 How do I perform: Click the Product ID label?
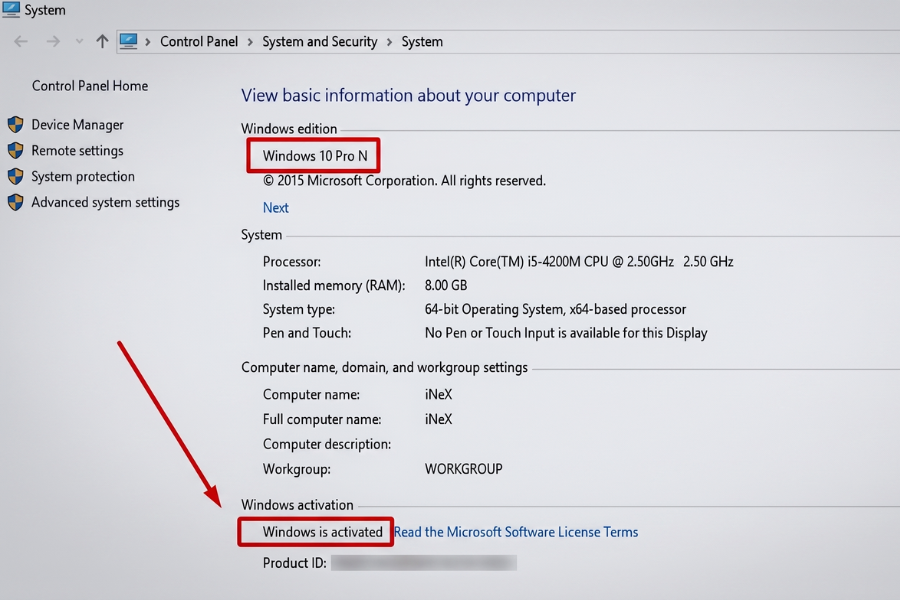point(294,563)
